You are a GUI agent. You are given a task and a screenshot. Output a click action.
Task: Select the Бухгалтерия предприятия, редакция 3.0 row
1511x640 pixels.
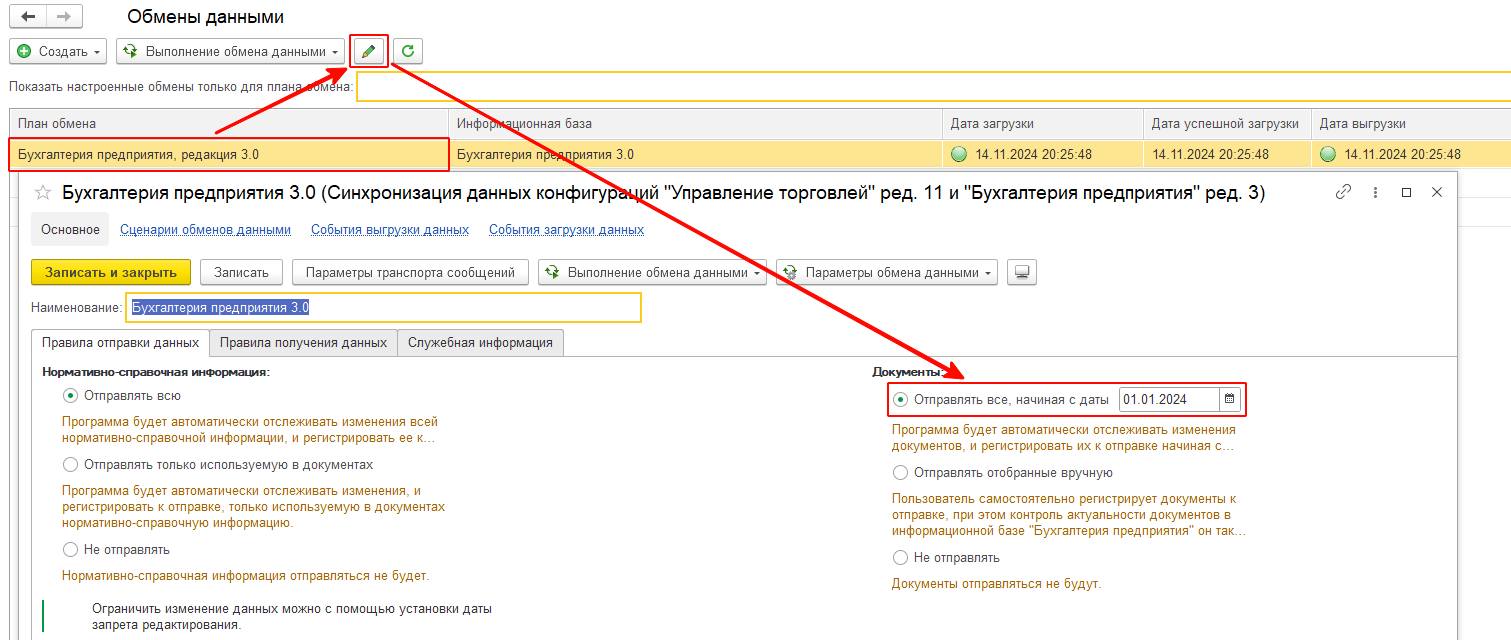[229, 154]
